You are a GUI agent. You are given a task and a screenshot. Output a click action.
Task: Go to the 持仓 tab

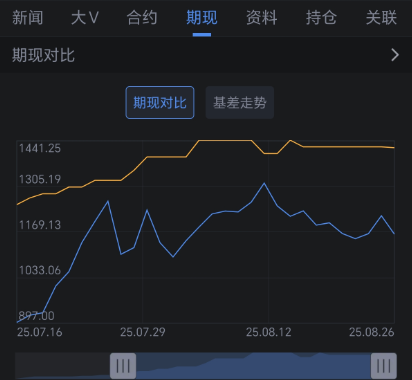click(321, 17)
